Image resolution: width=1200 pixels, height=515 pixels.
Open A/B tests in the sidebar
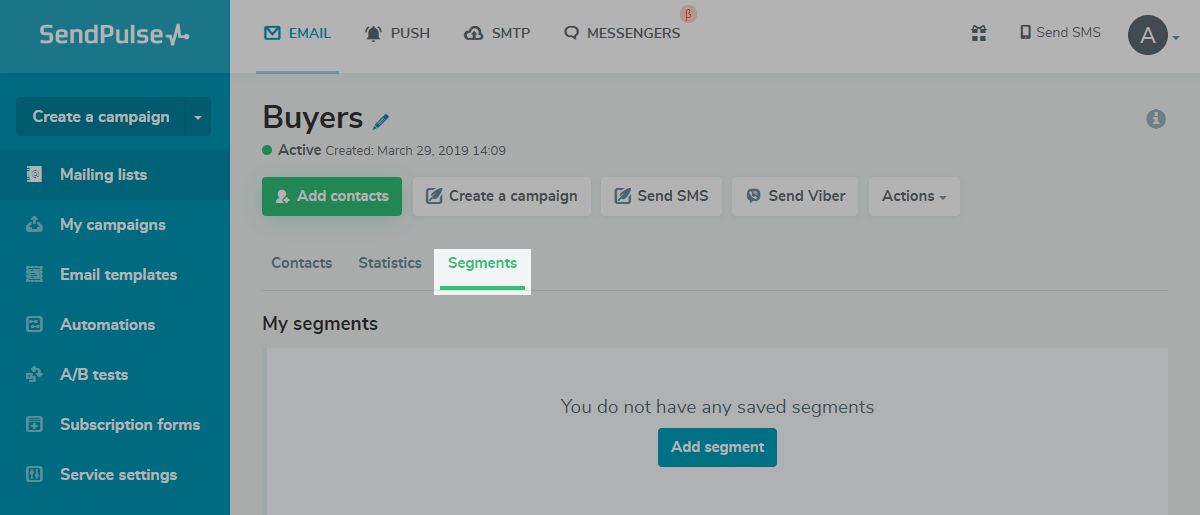click(94, 374)
